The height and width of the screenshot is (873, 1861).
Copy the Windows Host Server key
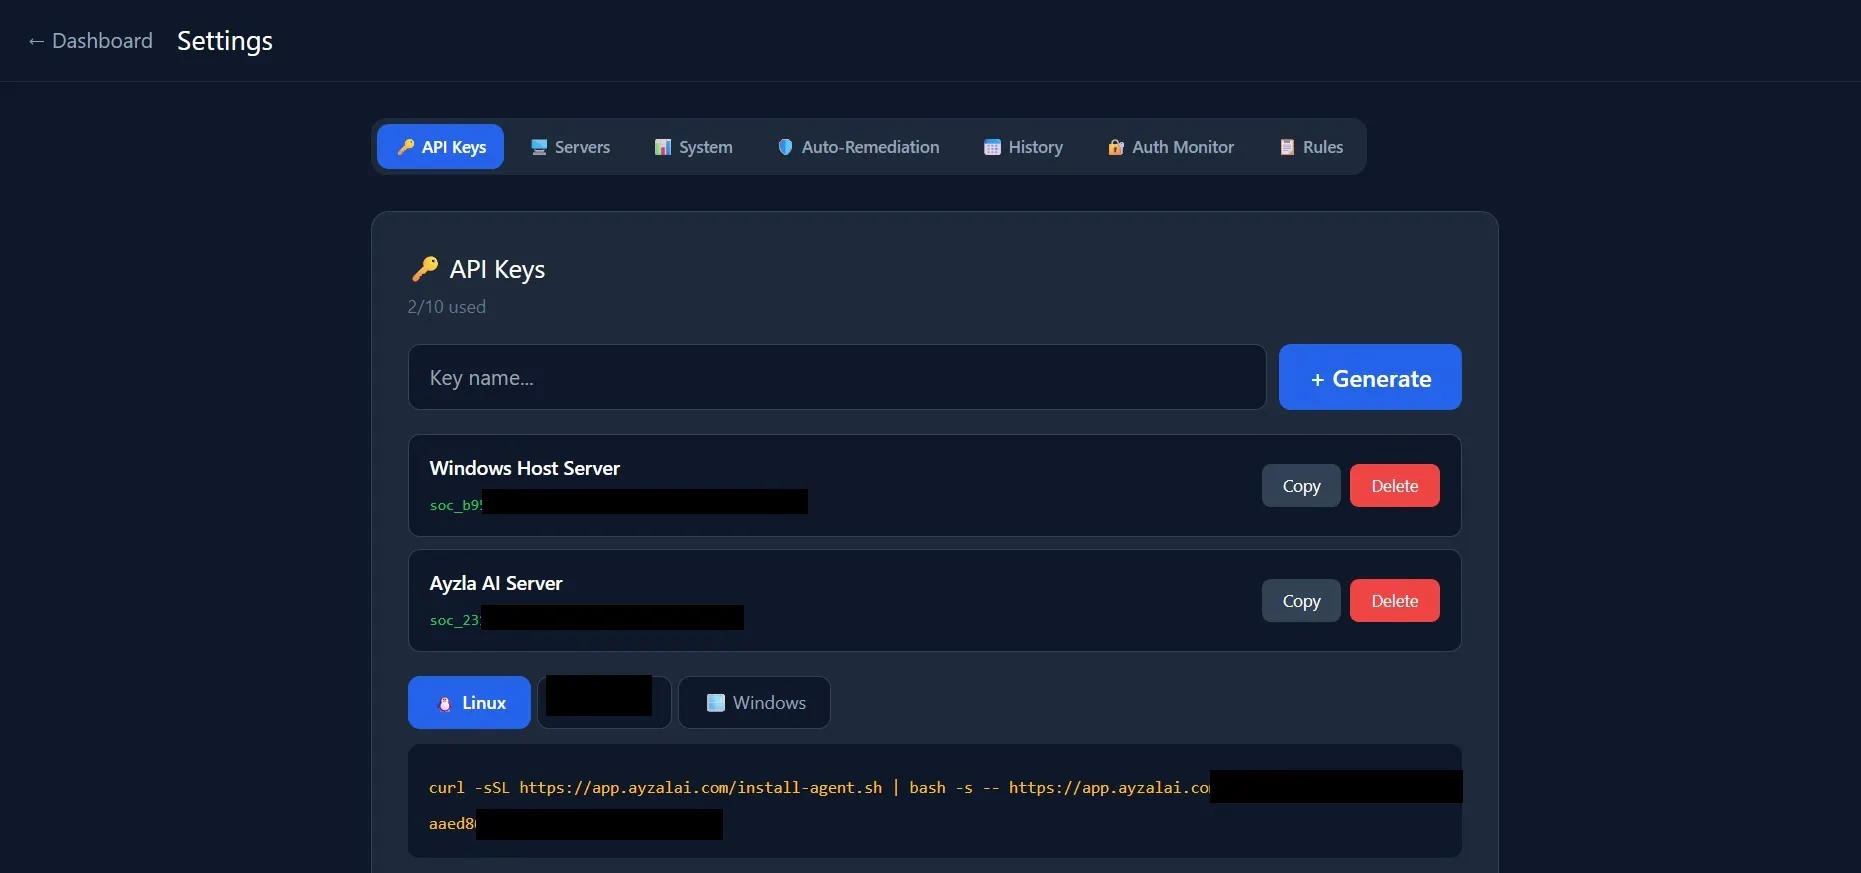tap(1301, 486)
